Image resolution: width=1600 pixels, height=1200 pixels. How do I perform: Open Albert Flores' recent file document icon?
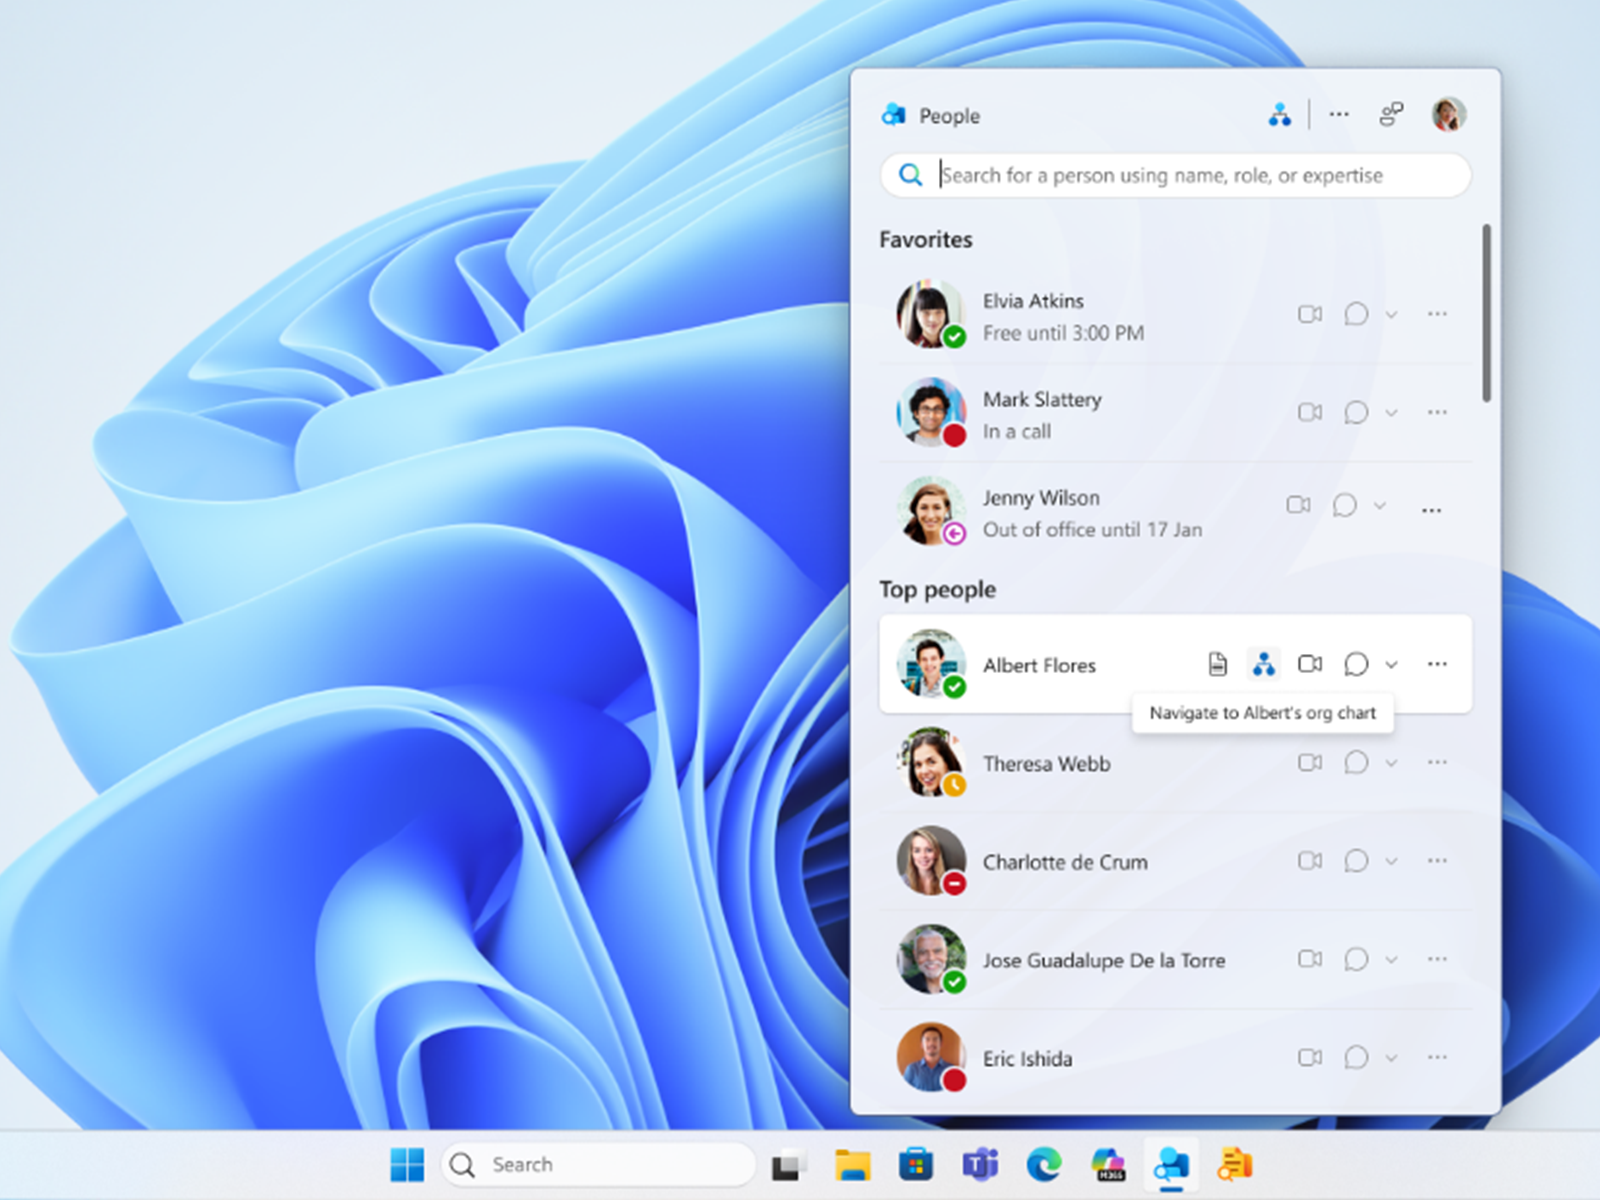(x=1217, y=663)
